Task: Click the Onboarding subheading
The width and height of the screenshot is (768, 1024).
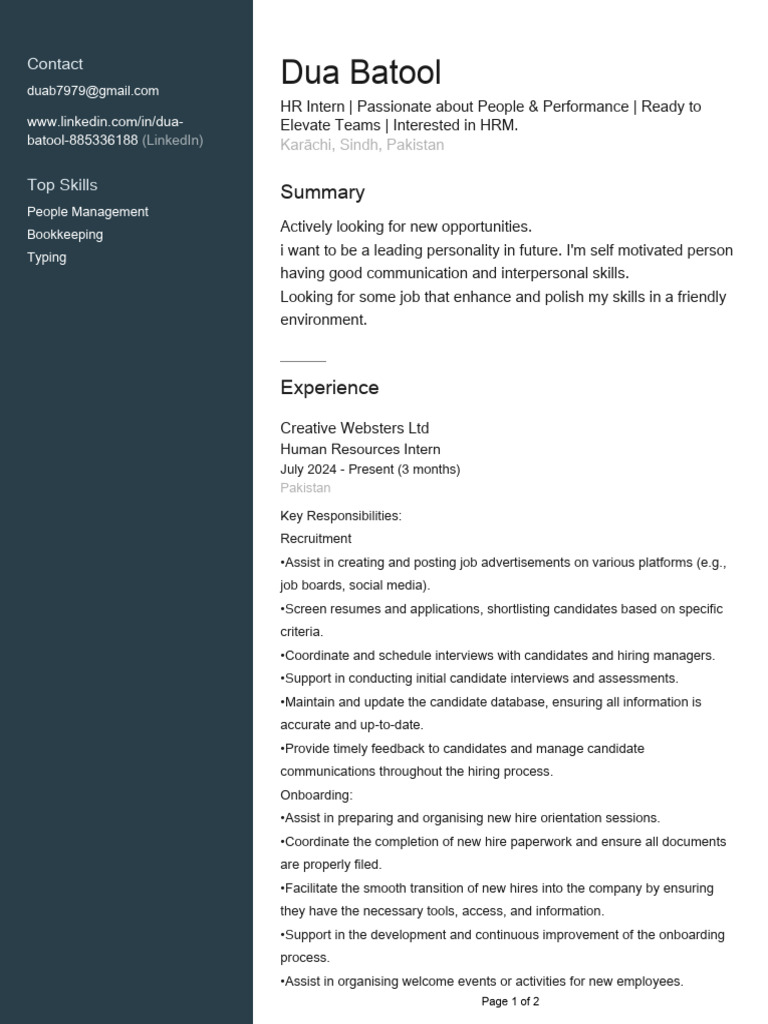Action: click(x=316, y=795)
